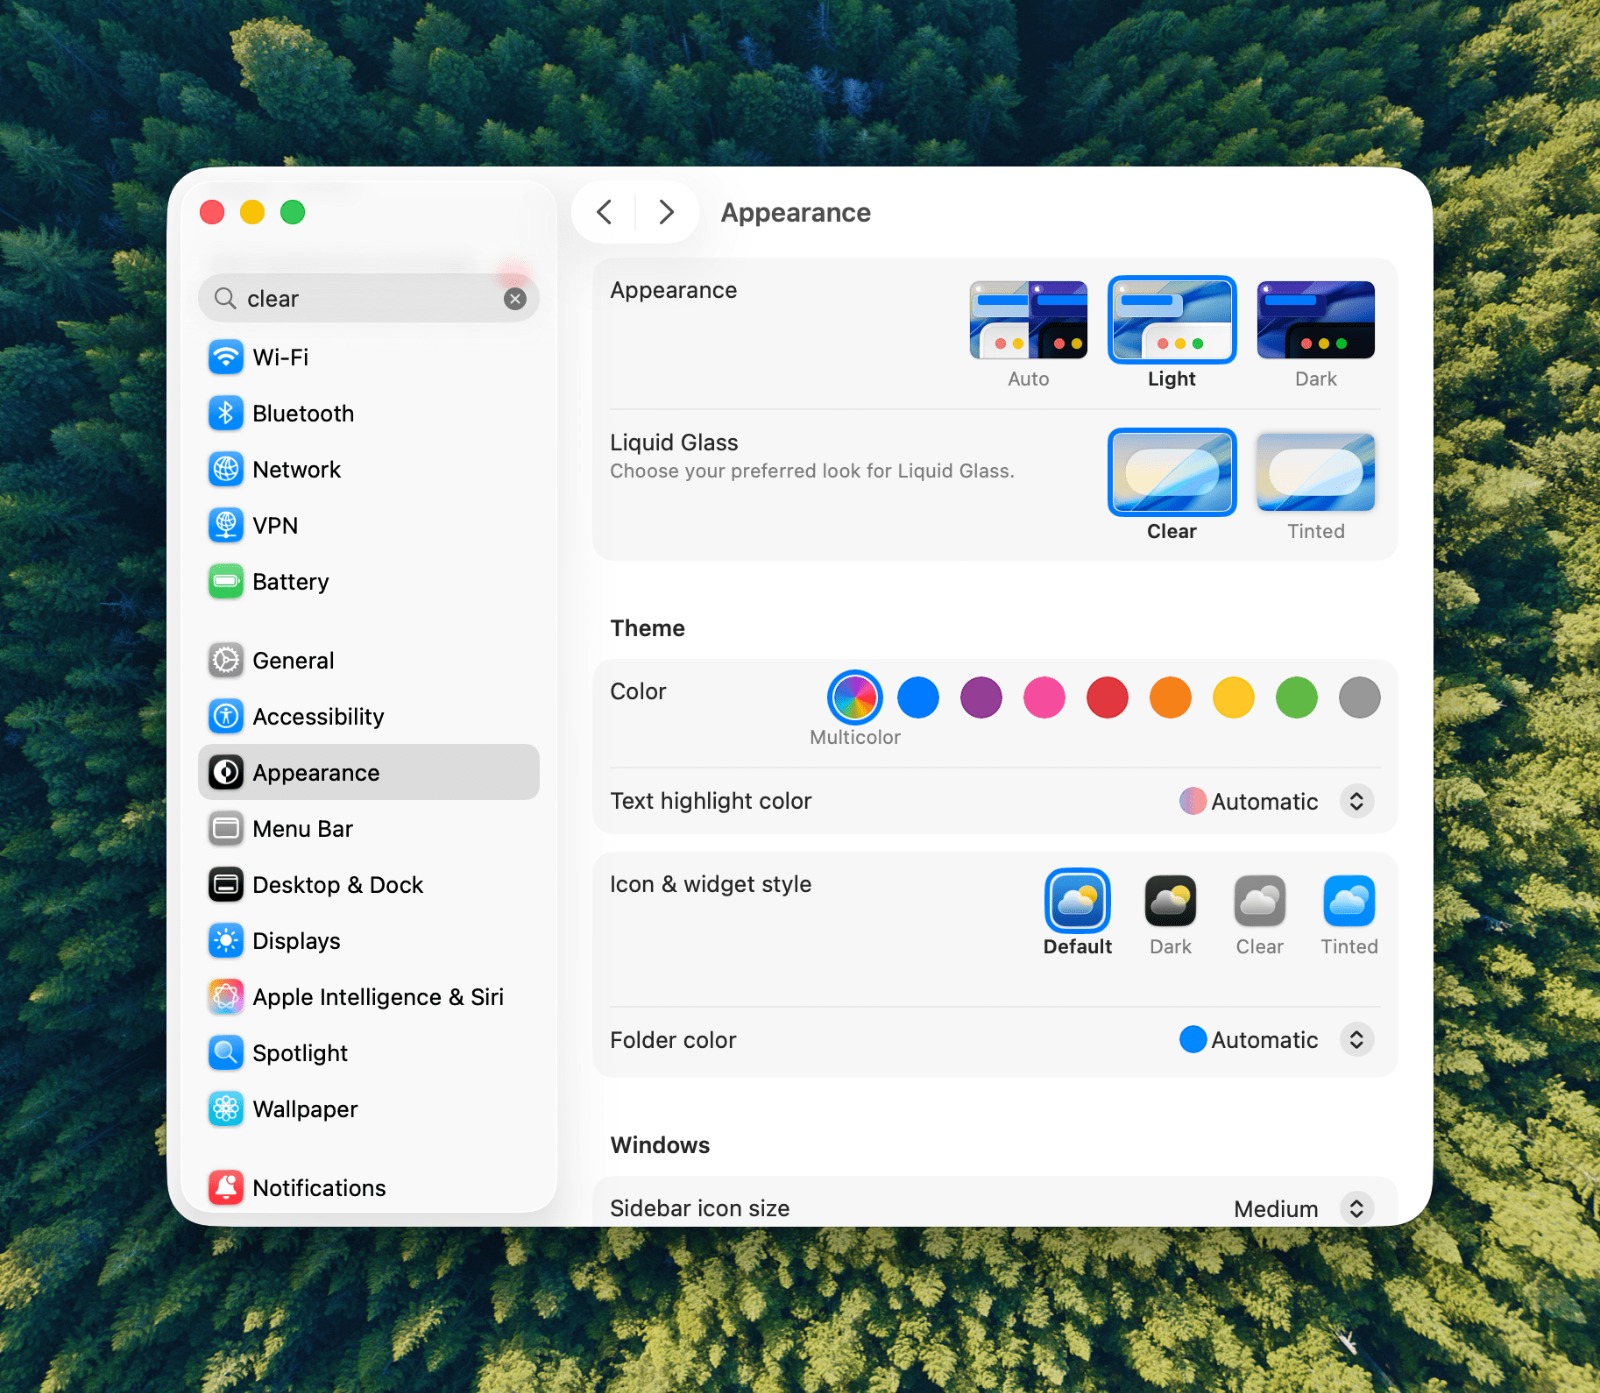
Task: Open Wi-Fi settings from the sidebar
Action: coord(280,357)
